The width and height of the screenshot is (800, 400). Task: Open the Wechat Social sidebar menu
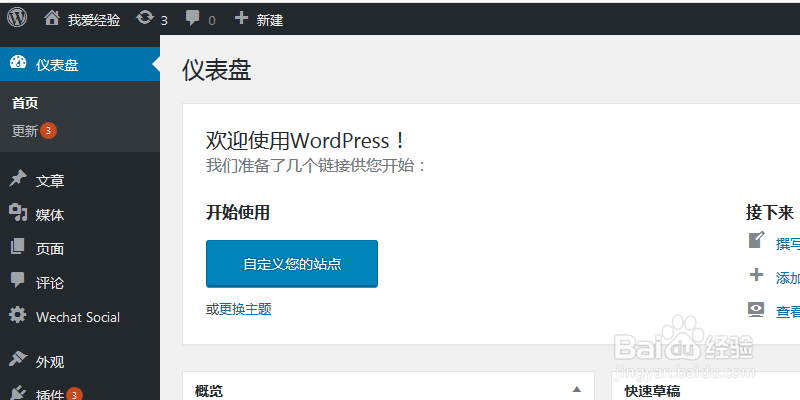click(x=78, y=317)
